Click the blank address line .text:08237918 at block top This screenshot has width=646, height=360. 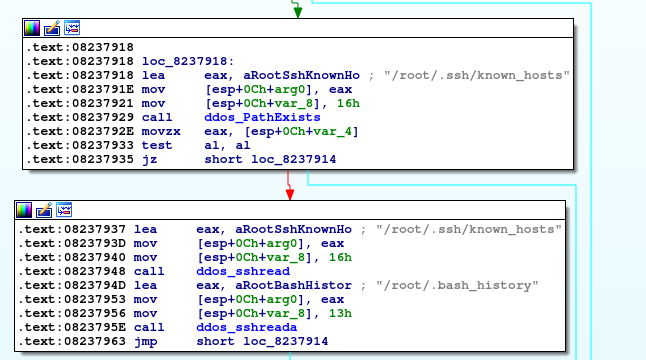80,47
